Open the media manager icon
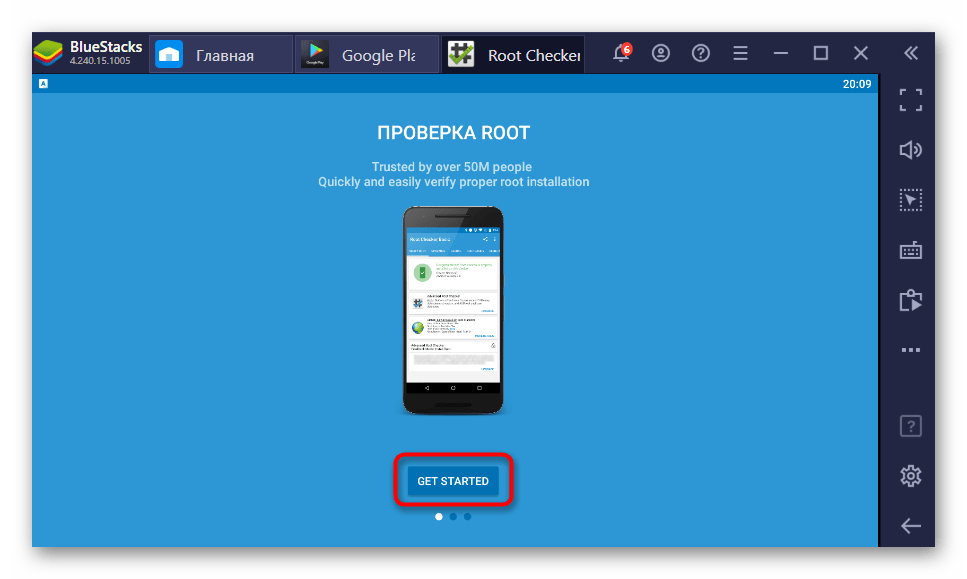This screenshot has width=967, height=579. point(911,300)
